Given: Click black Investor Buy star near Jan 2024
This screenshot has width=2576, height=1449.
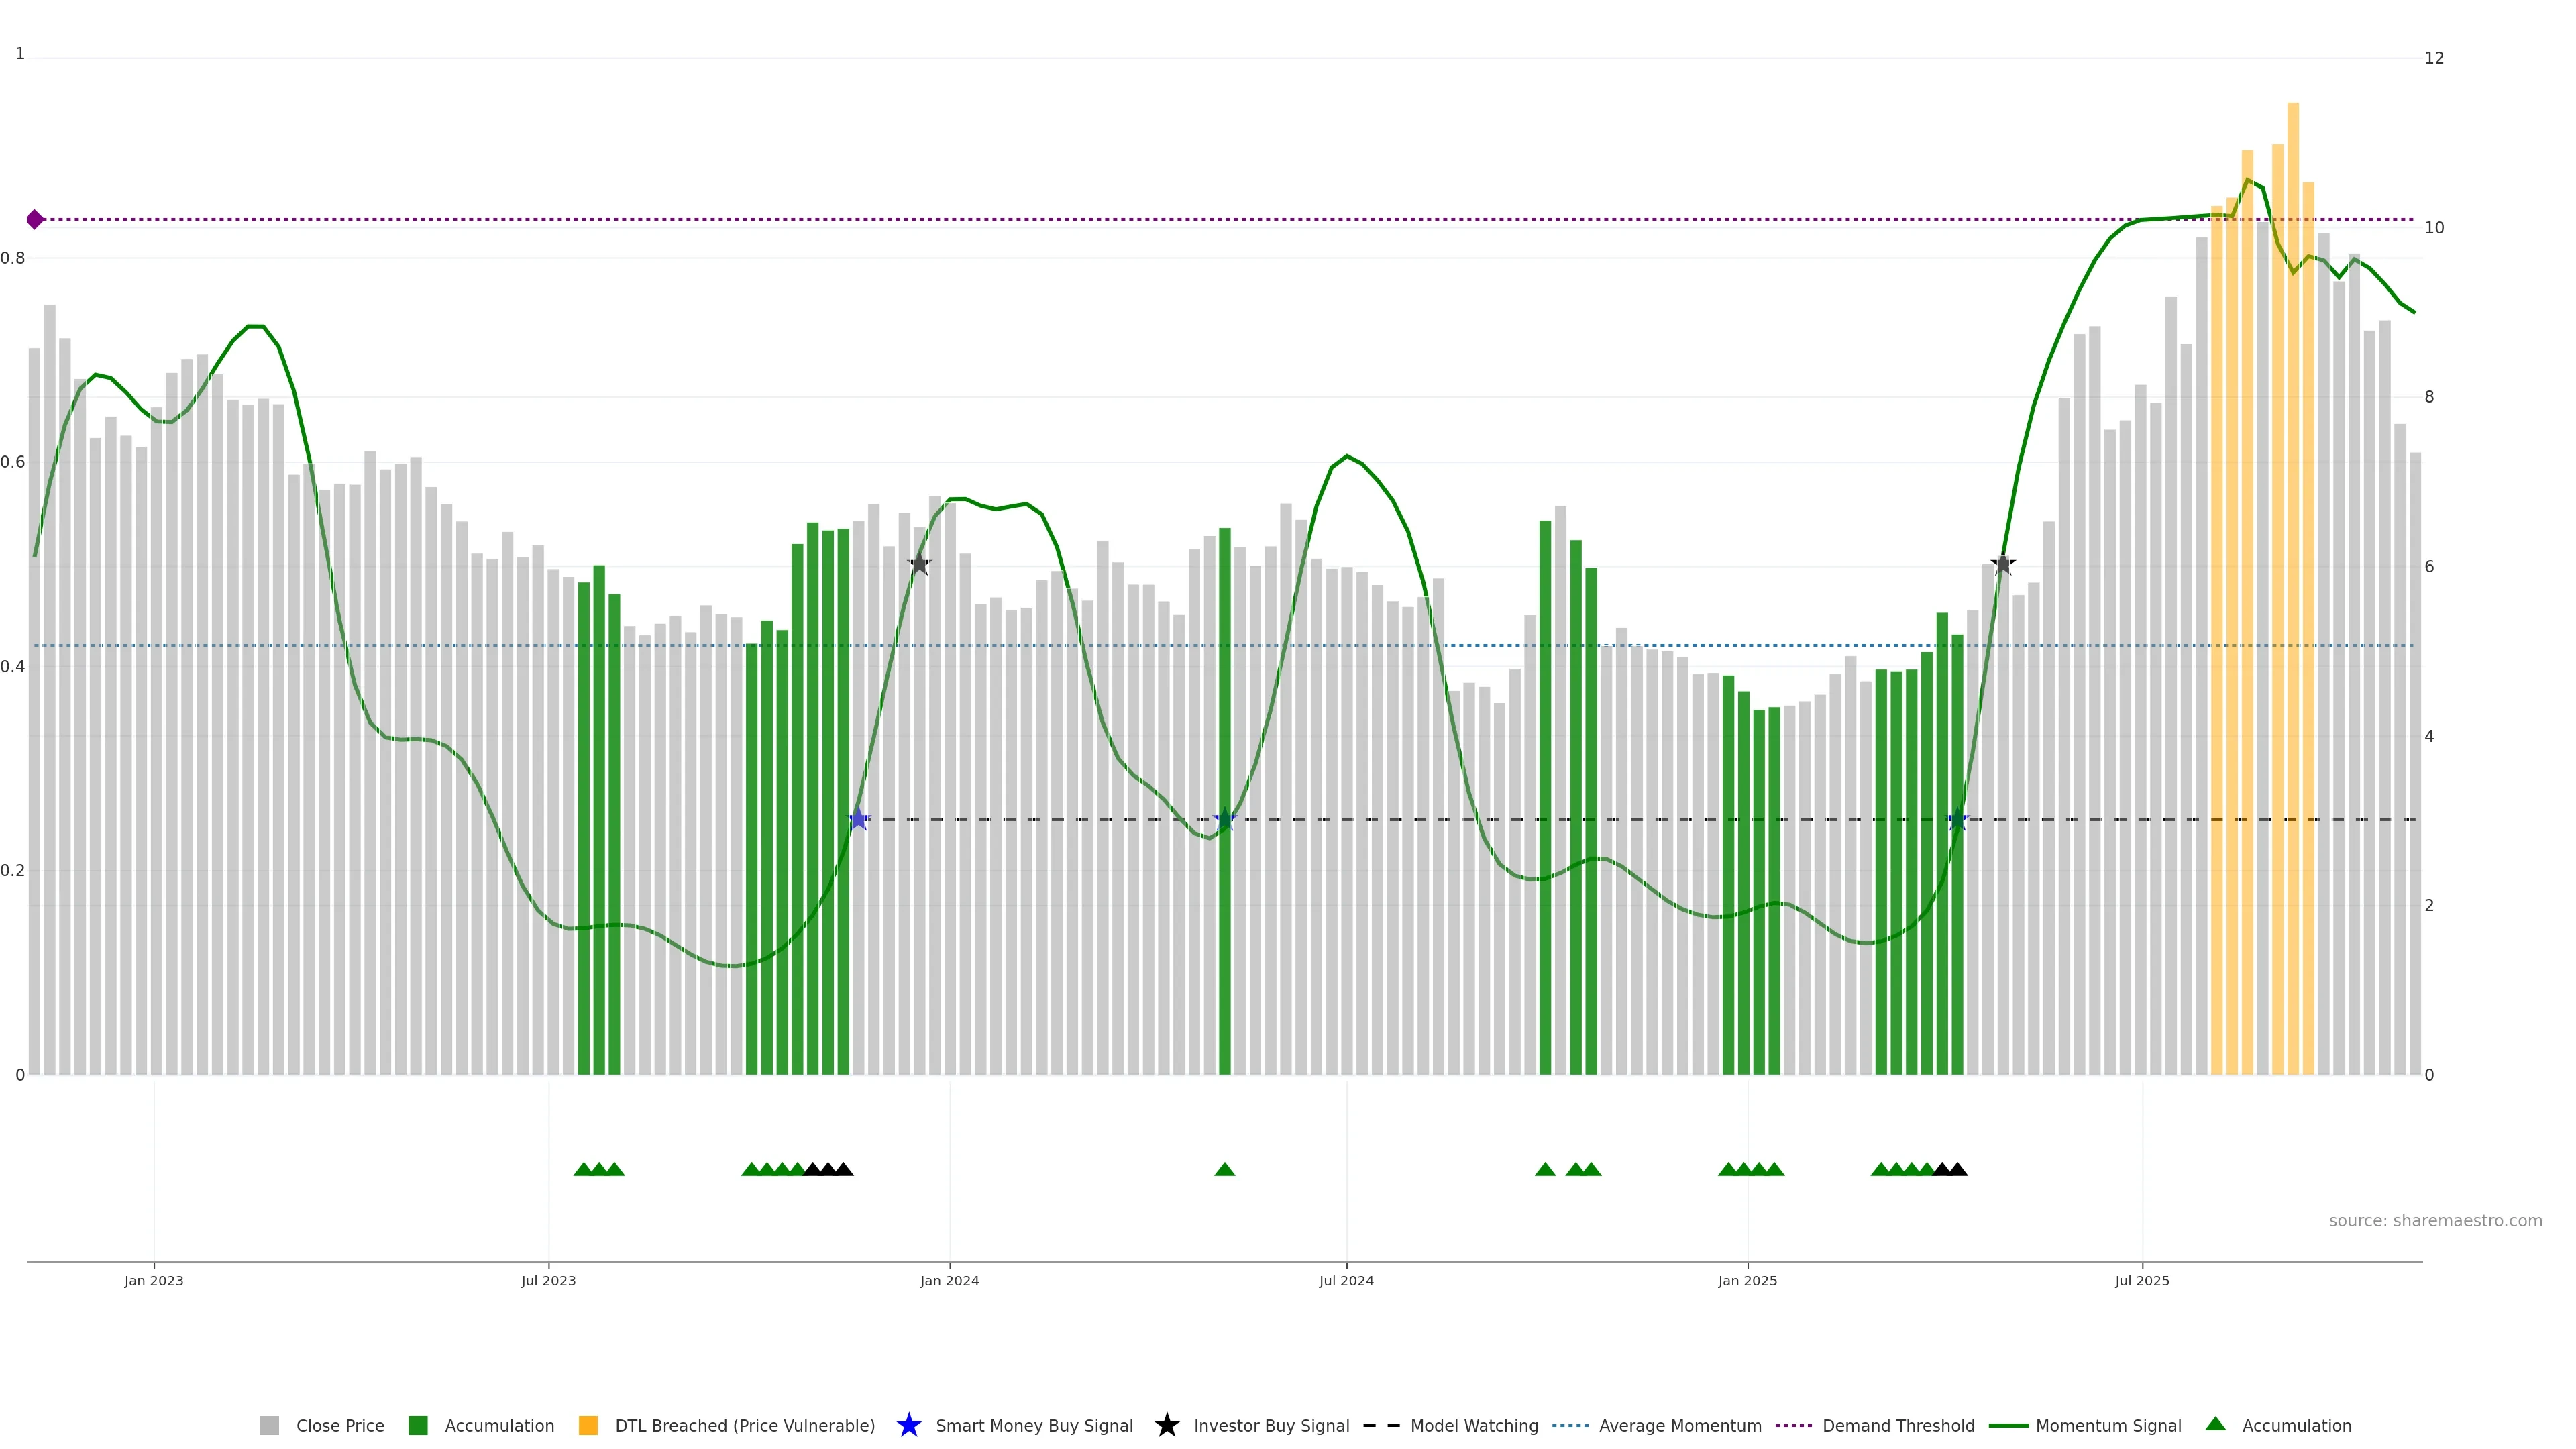Looking at the screenshot, I should coord(919,564).
